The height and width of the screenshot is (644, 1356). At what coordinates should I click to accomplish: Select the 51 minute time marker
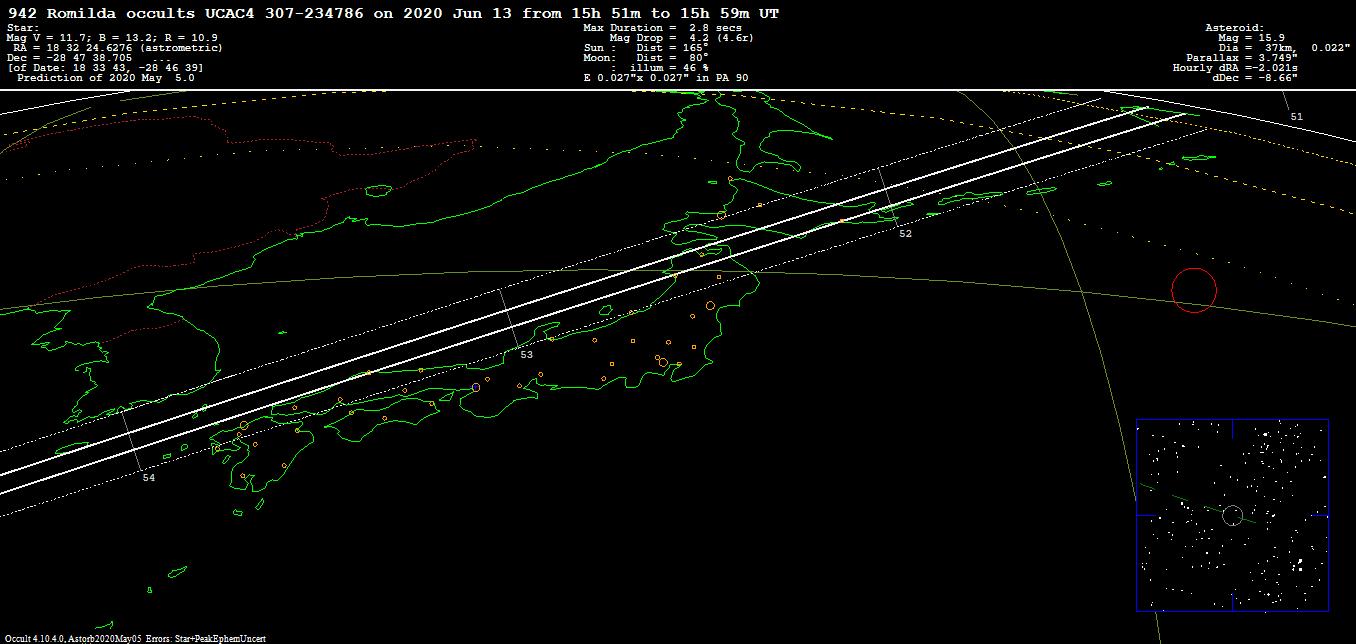1296,117
